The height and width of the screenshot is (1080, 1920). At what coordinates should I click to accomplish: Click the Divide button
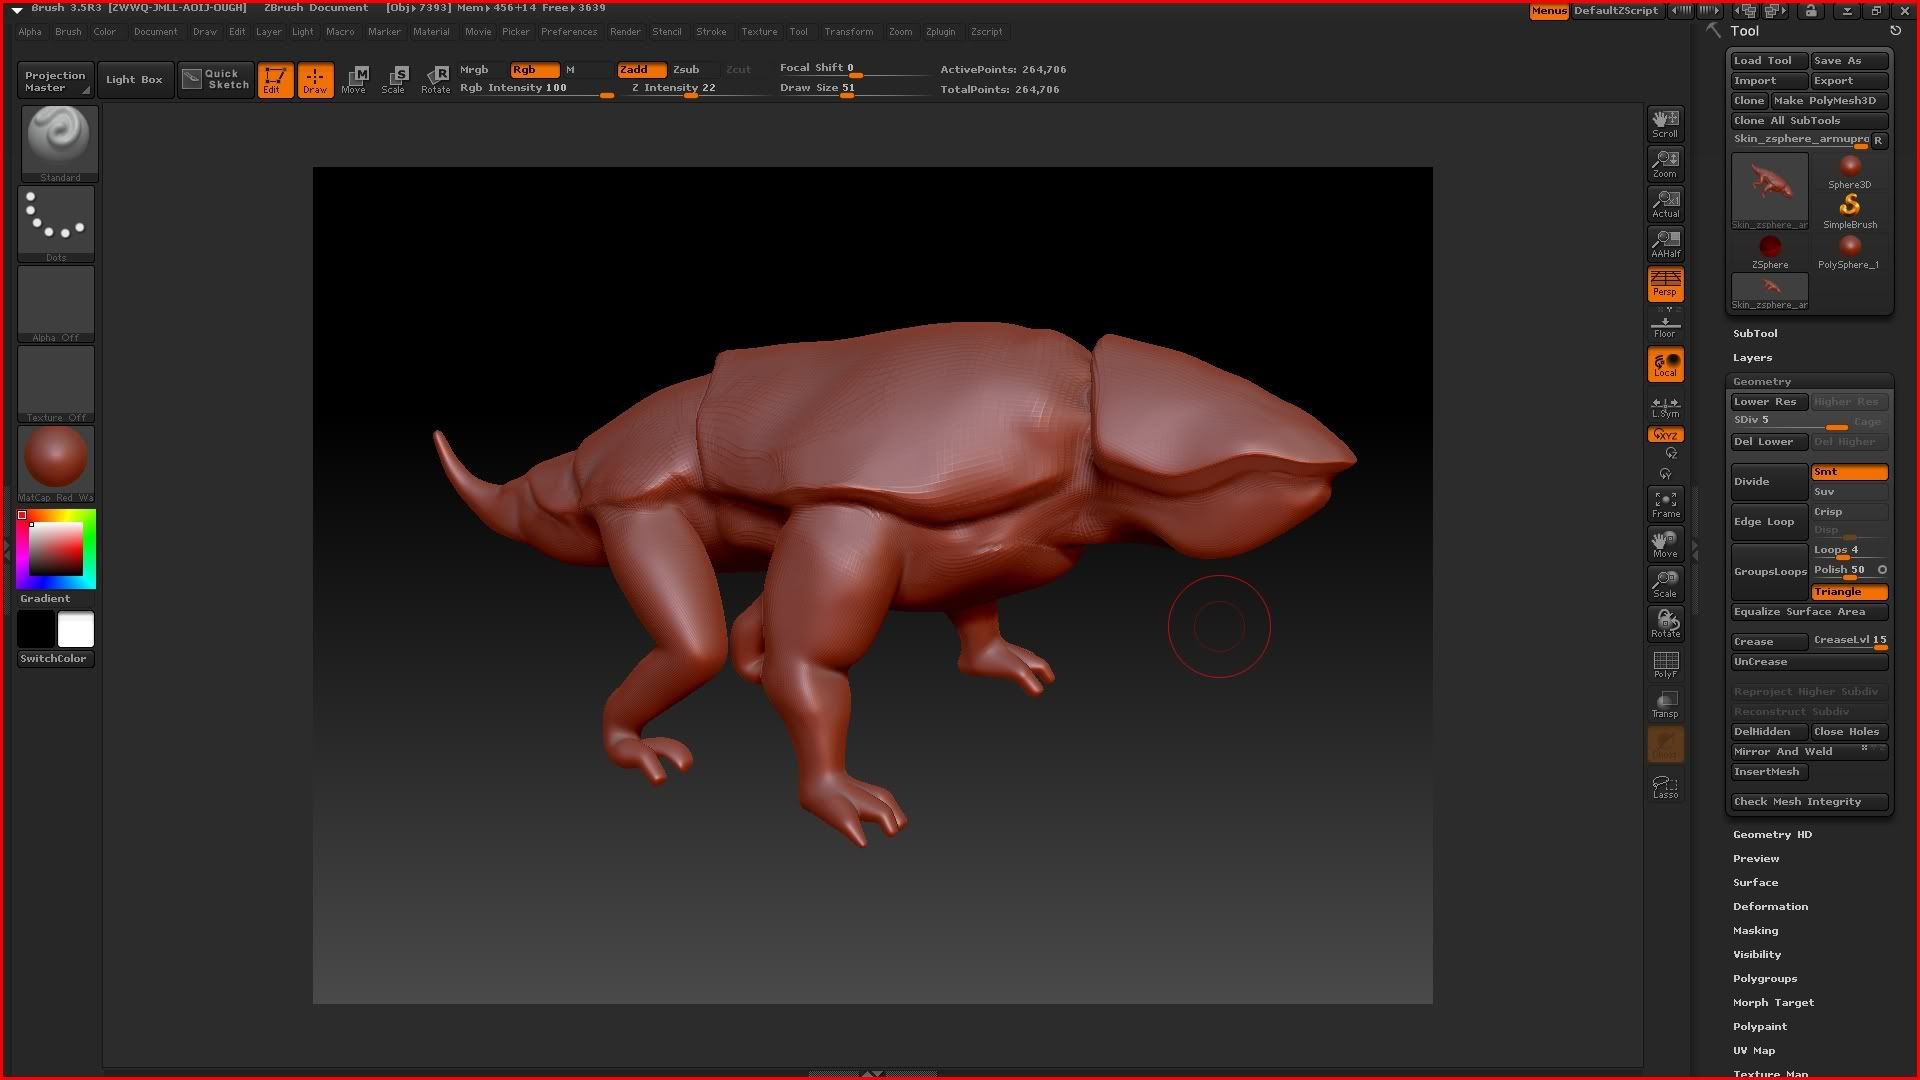point(1769,482)
